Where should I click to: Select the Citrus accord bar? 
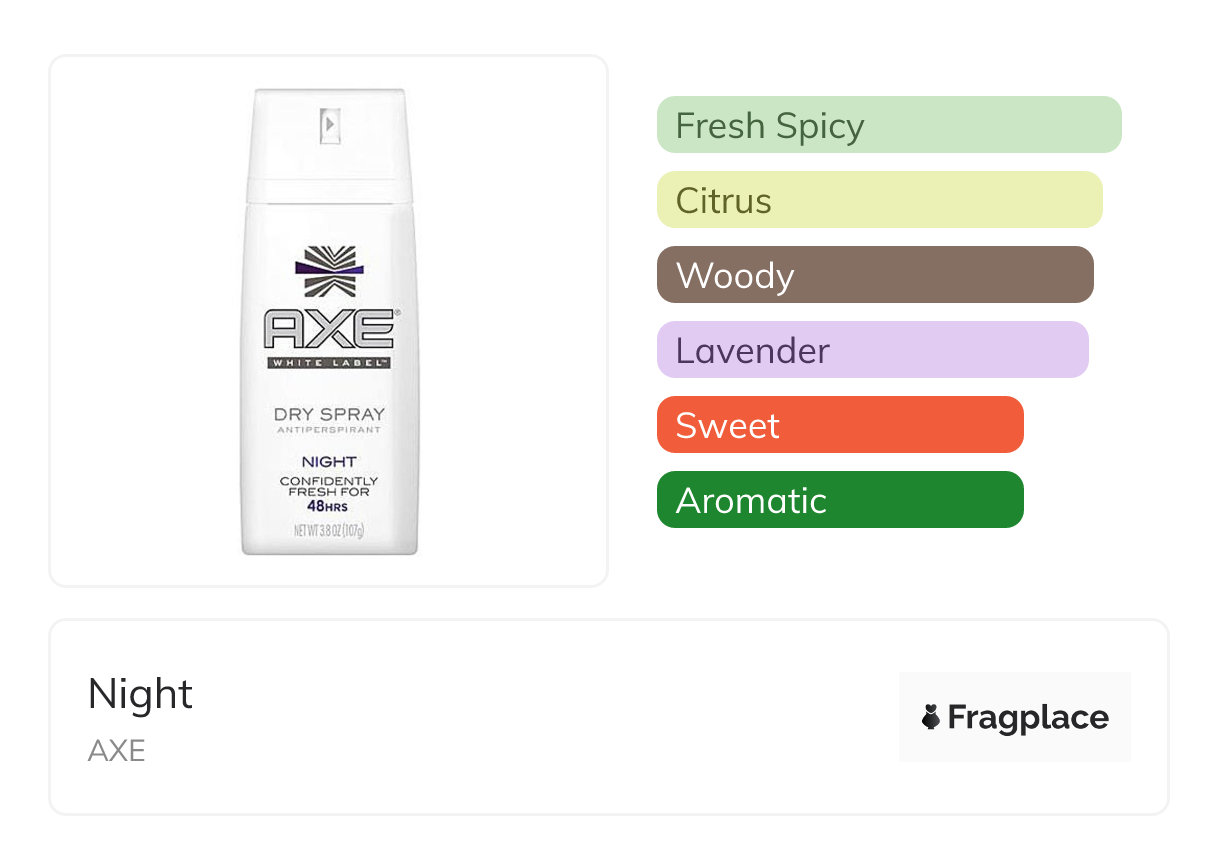tap(879, 200)
